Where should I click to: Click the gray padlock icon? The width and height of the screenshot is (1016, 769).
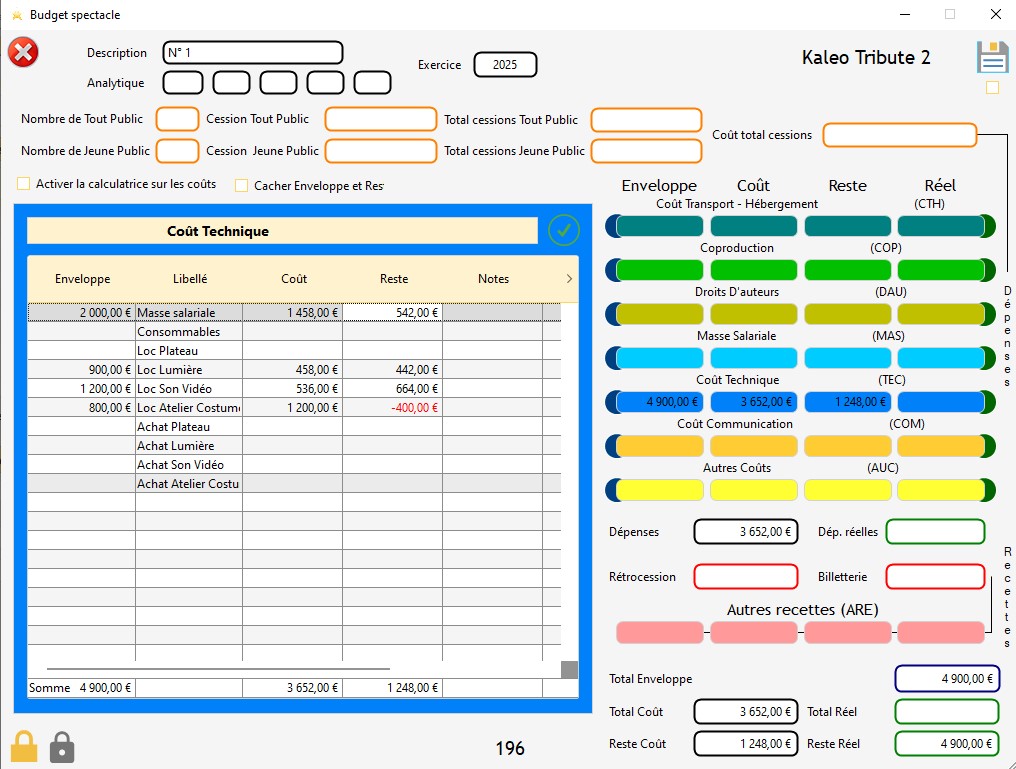click(x=62, y=746)
